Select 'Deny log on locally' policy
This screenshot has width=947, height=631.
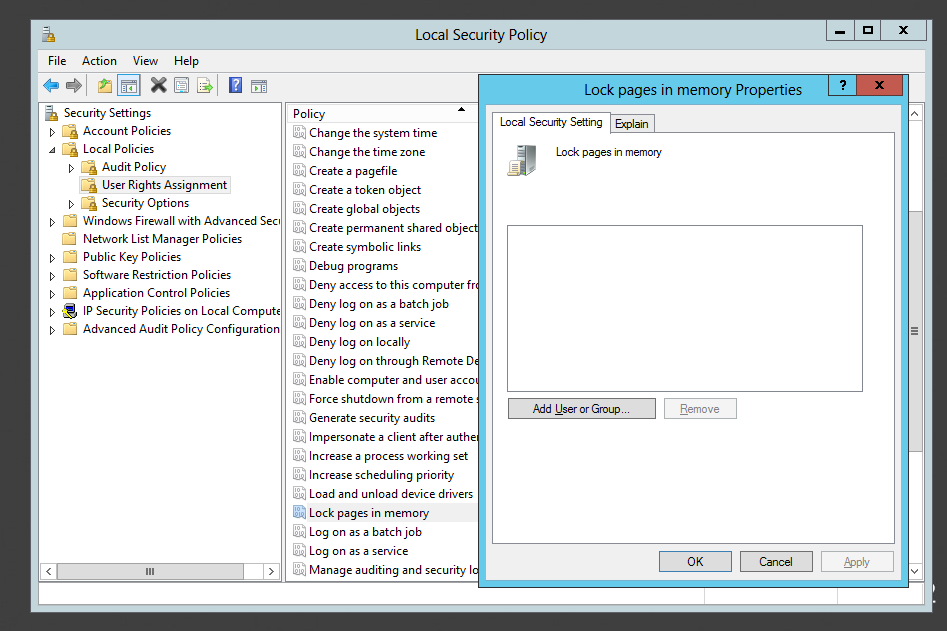tap(359, 342)
